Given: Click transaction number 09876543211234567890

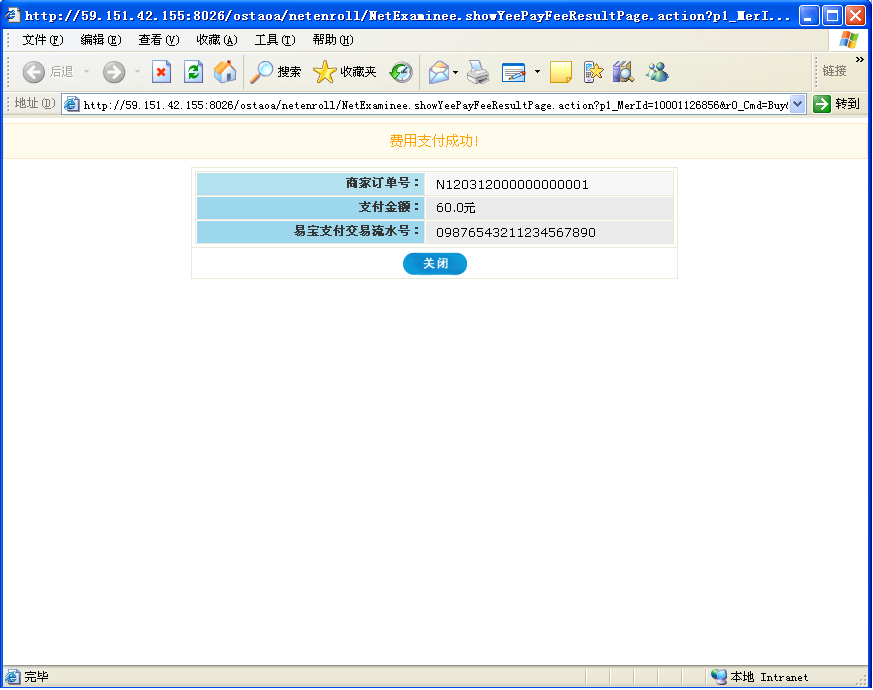Looking at the screenshot, I should pos(516,232).
